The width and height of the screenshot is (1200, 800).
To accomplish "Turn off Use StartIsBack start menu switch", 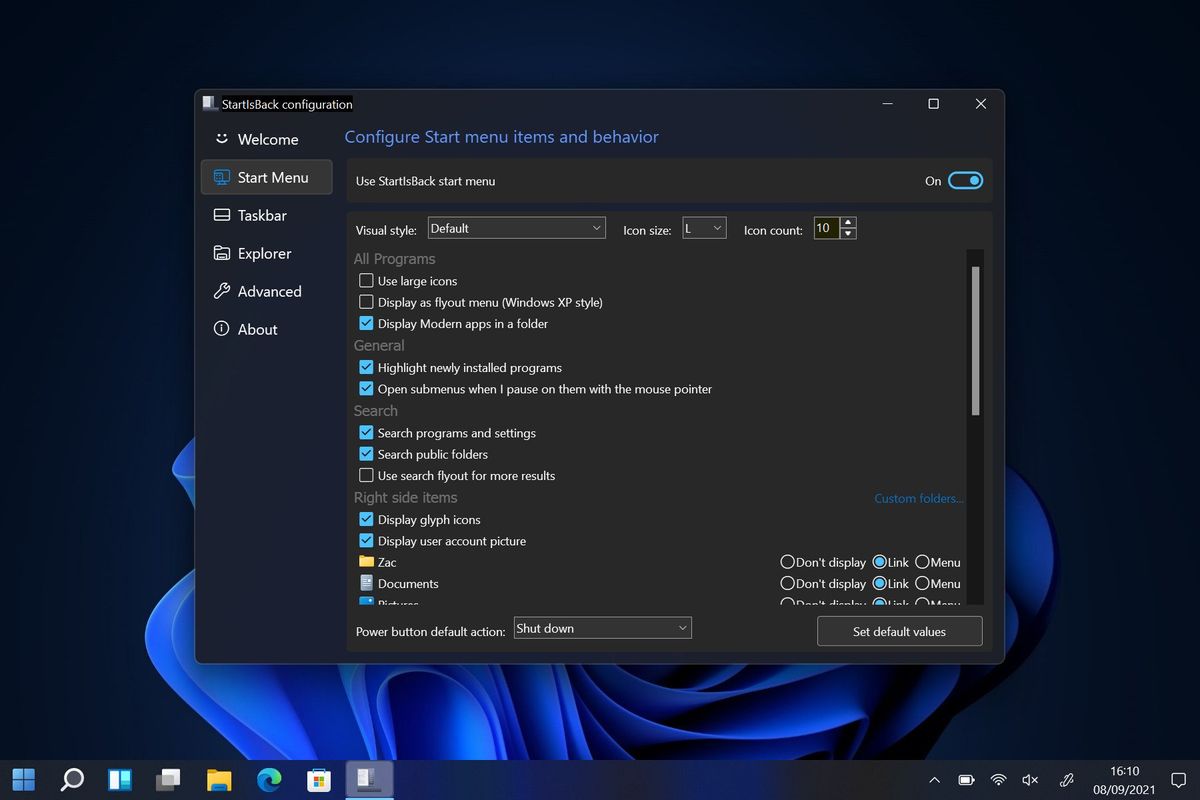I will (965, 181).
